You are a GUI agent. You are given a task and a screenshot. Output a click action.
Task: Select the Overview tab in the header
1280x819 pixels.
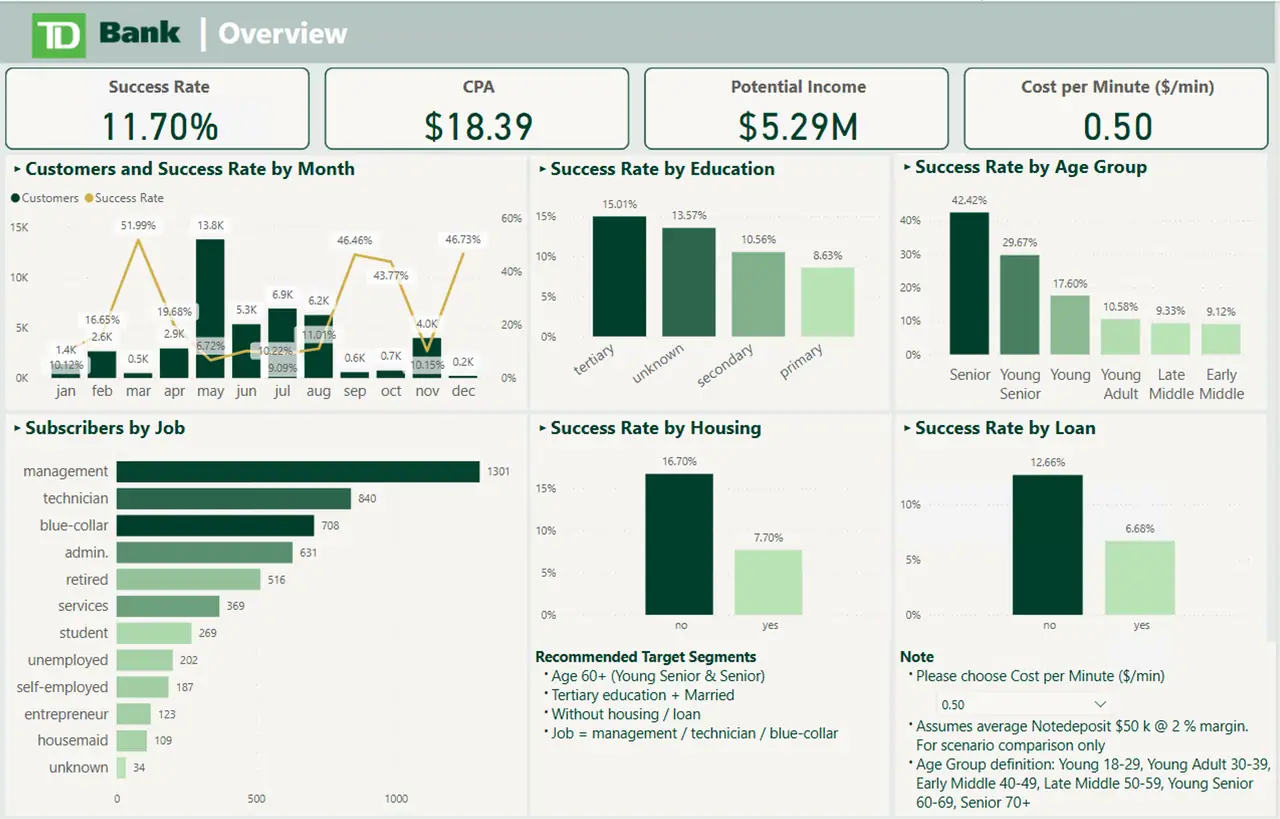[282, 32]
